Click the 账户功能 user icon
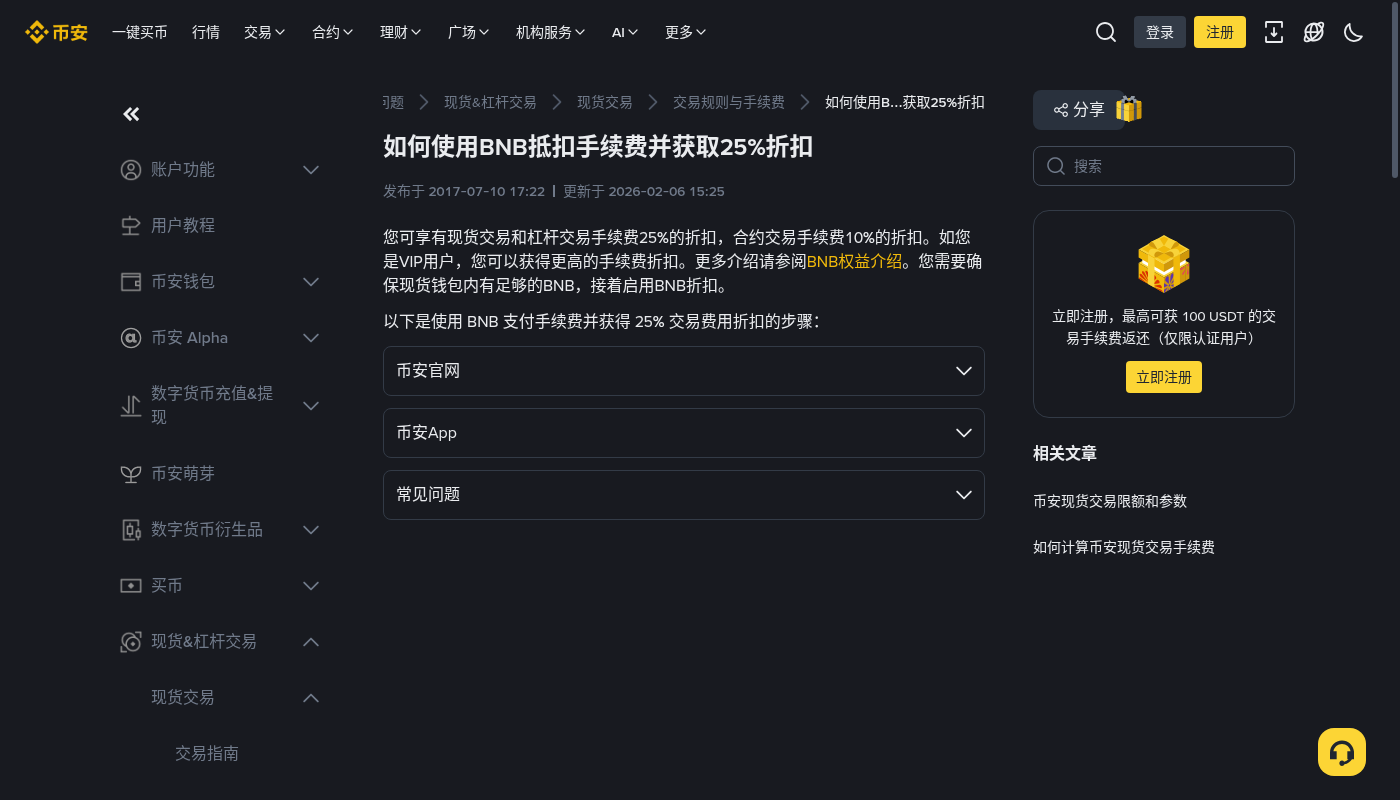Screen dimensions: 1400x800 coord(131,170)
